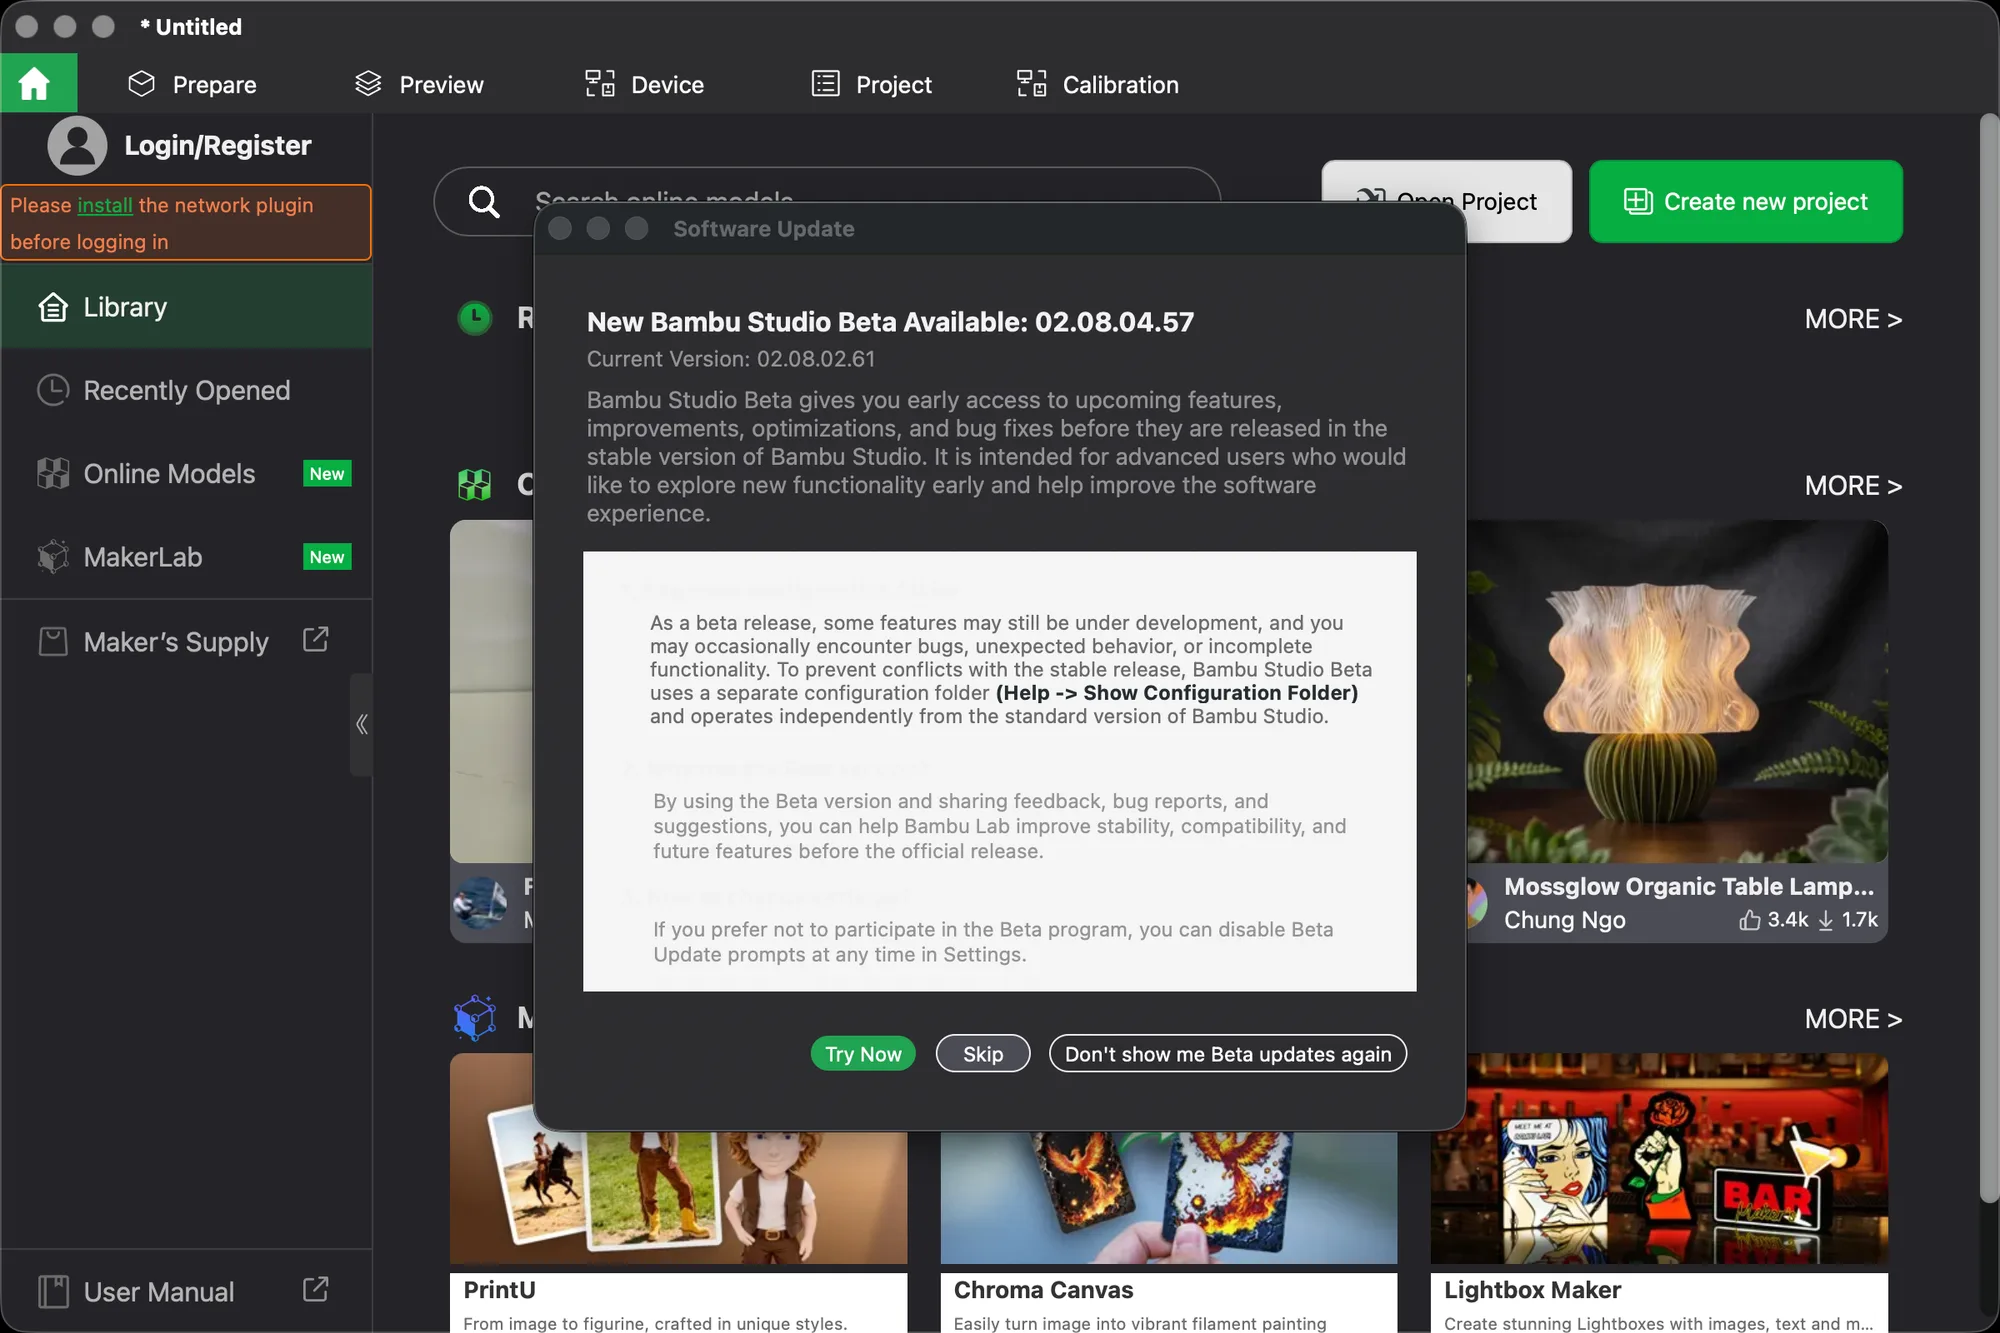Select Library in the sidebar
Screen dimensions: 2000x1333
186,307
